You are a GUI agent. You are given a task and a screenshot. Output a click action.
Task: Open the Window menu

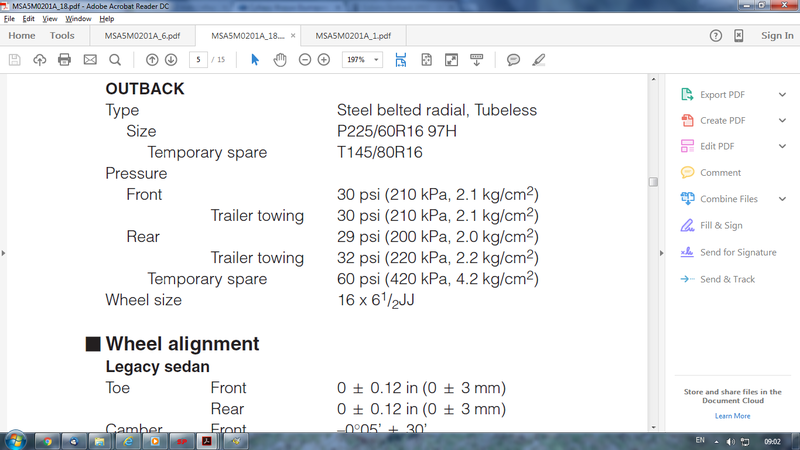[x=78, y=19]
